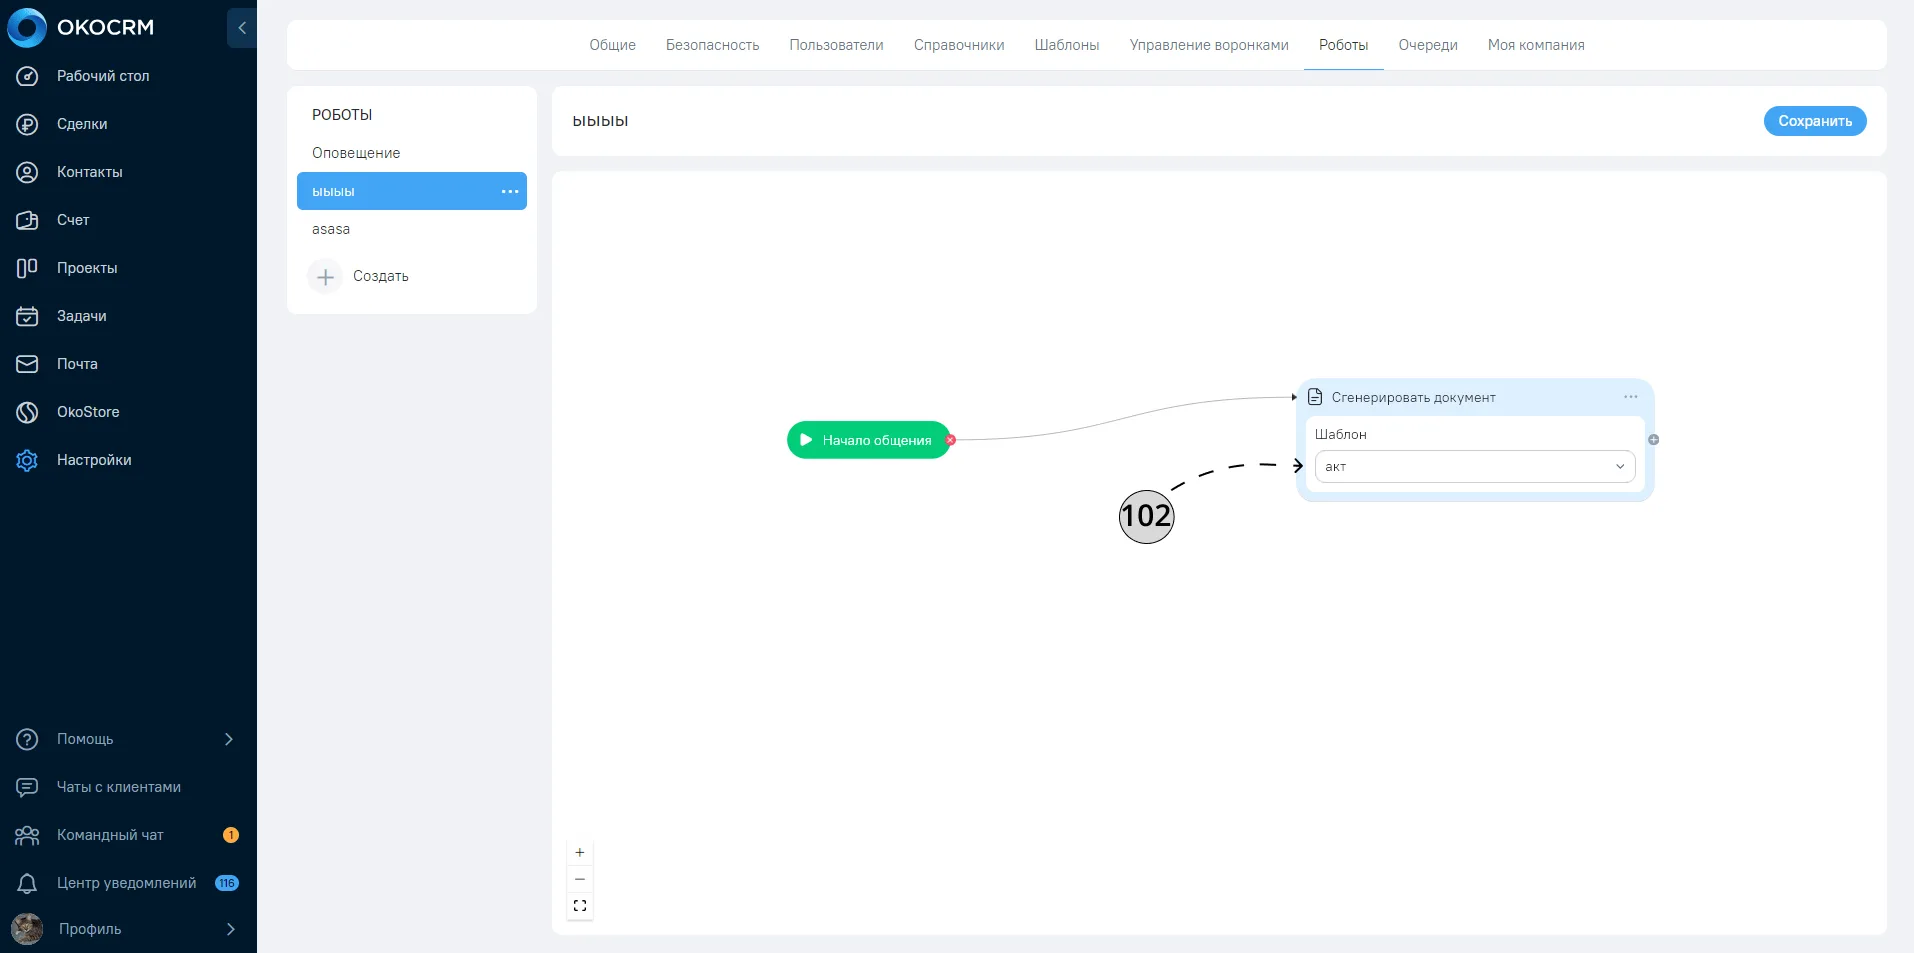Open OkoStore from the sidebar

pyautogui.click(x=88, y=412)
